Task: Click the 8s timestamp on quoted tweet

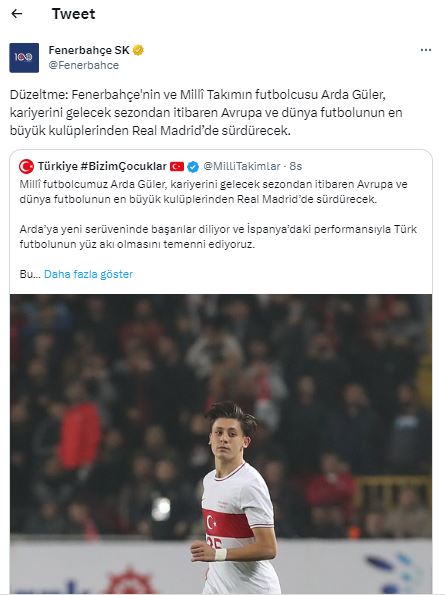Action: (x=296, y=166)
